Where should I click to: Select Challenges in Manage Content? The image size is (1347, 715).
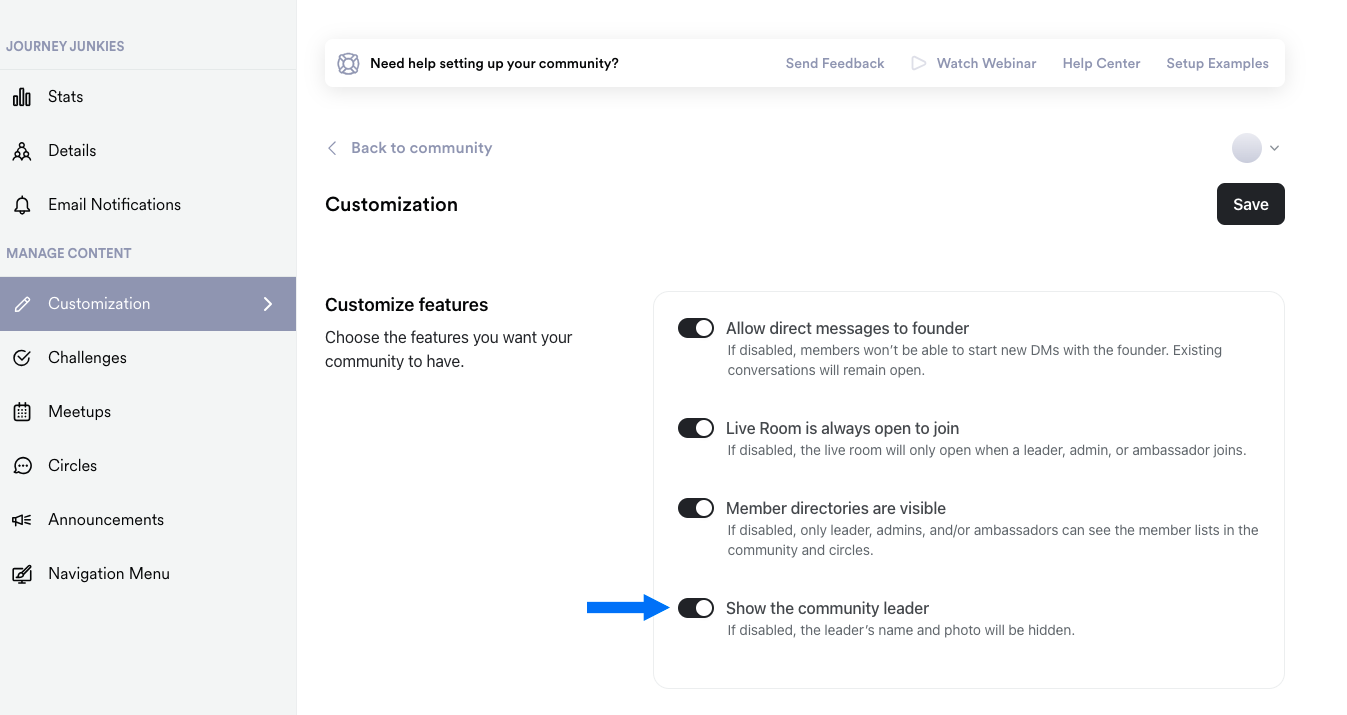(x=148, y=358)
